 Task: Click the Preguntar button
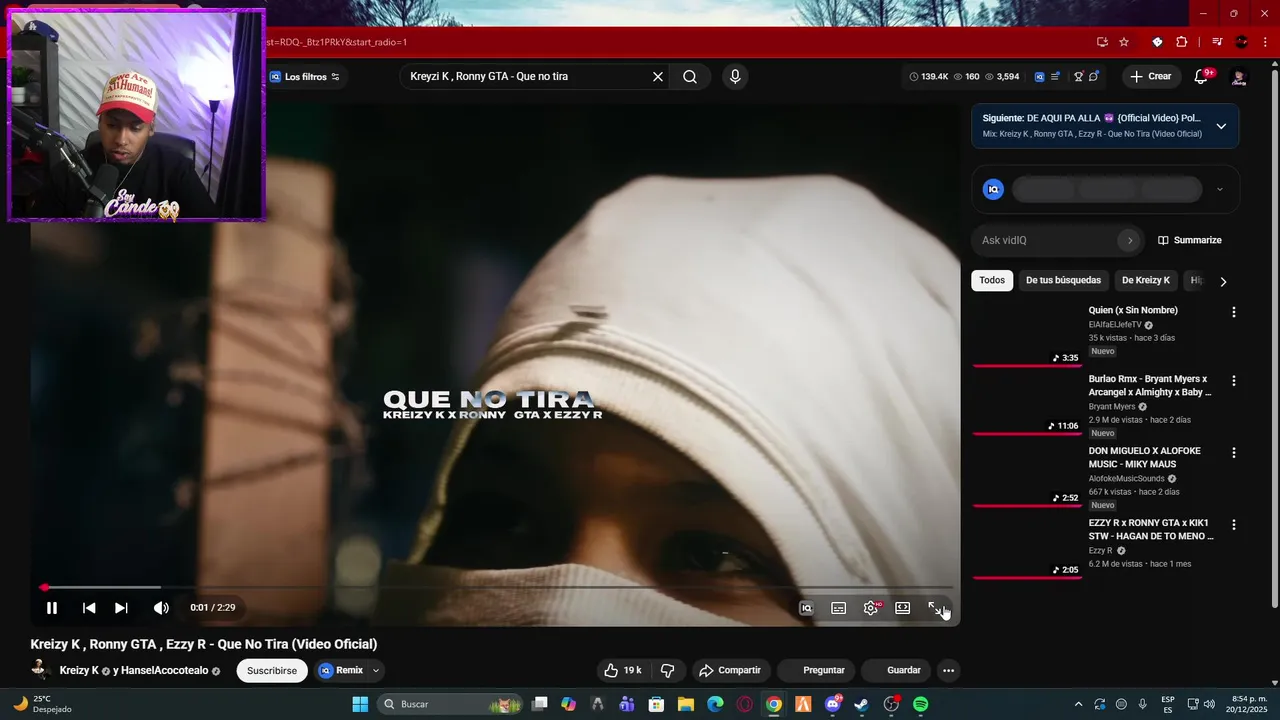click(x=816, y=670)
